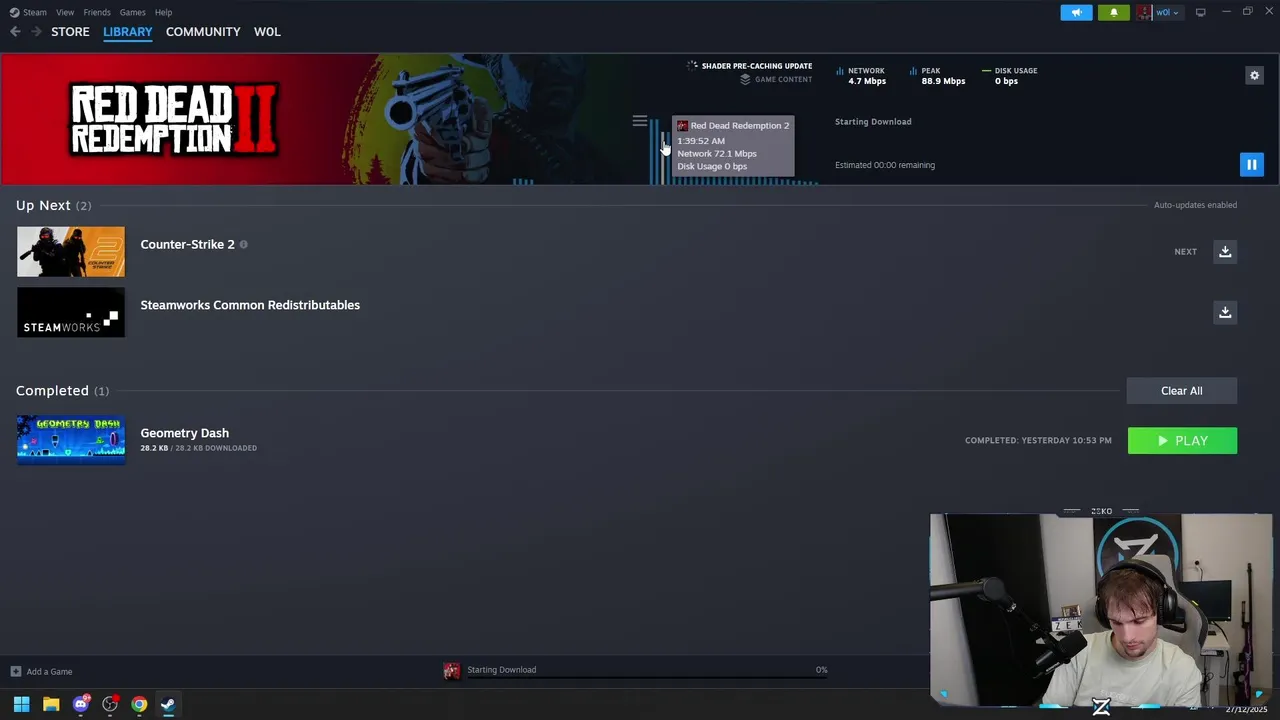Viewport: 1280px width, 720px height.
Task: Click the Counter-Strike 2 title
Action: (187, 244)
